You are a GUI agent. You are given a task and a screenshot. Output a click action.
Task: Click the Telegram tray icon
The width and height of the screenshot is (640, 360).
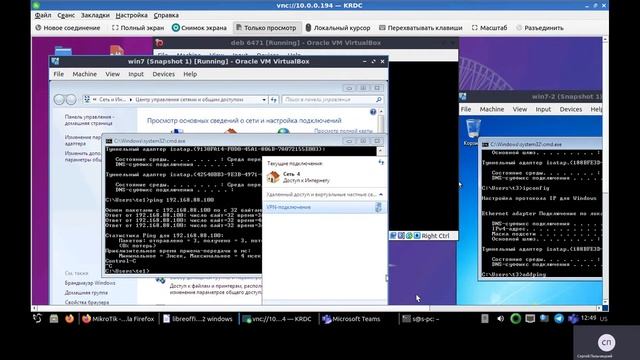[559, 319]
